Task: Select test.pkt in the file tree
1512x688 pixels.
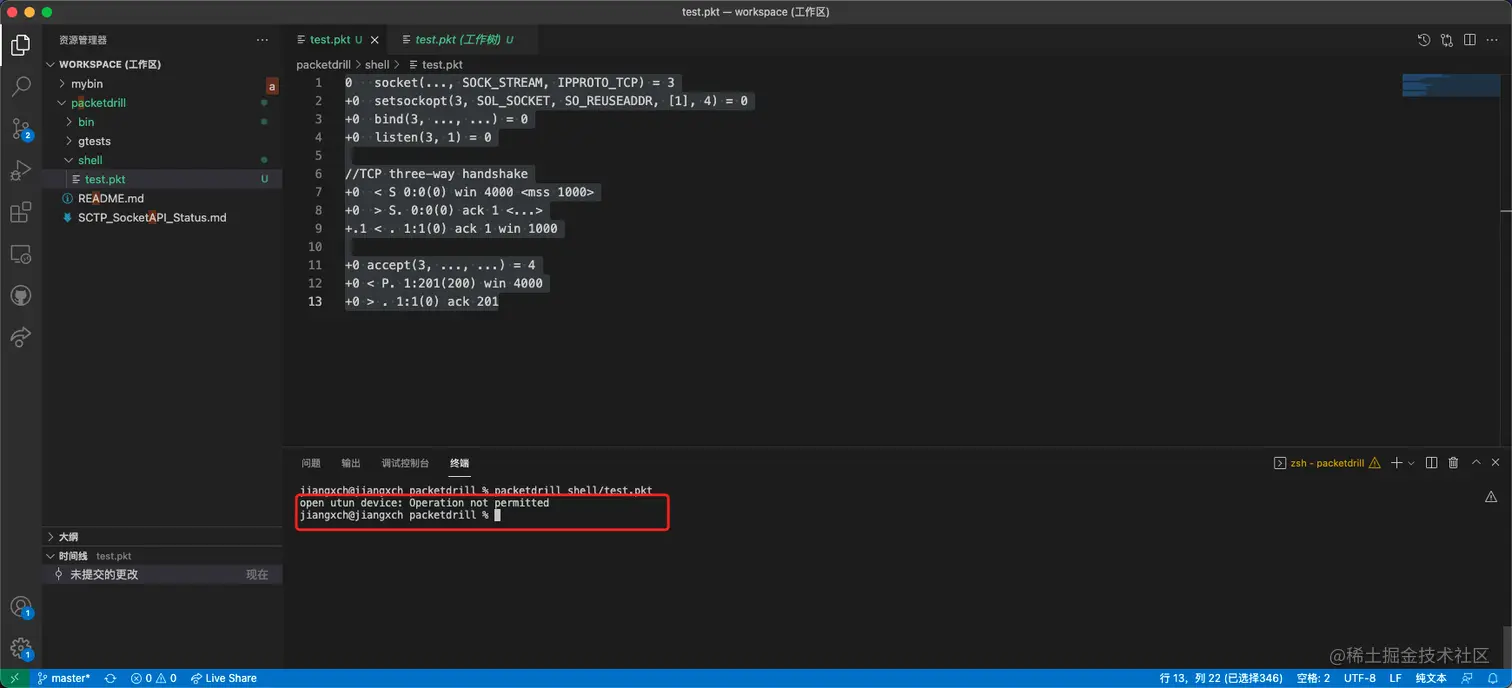Action: 162,179
